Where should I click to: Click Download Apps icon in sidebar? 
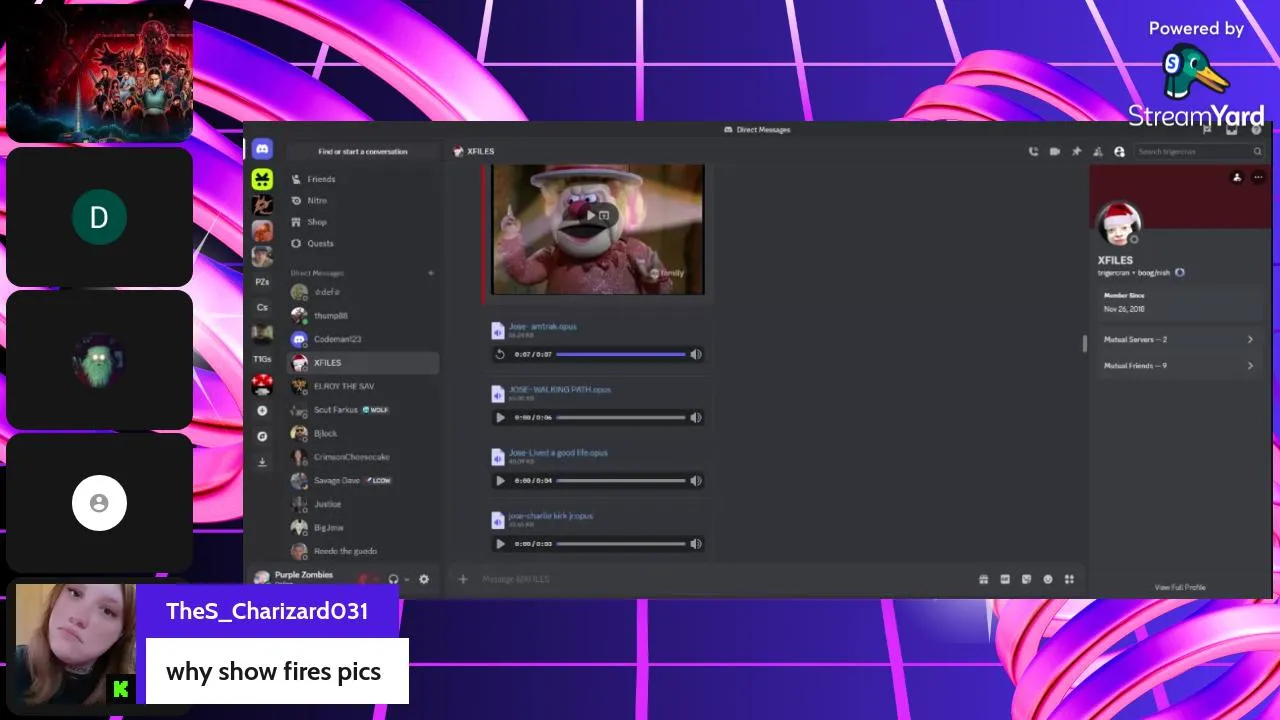click(x=262, y=462)
